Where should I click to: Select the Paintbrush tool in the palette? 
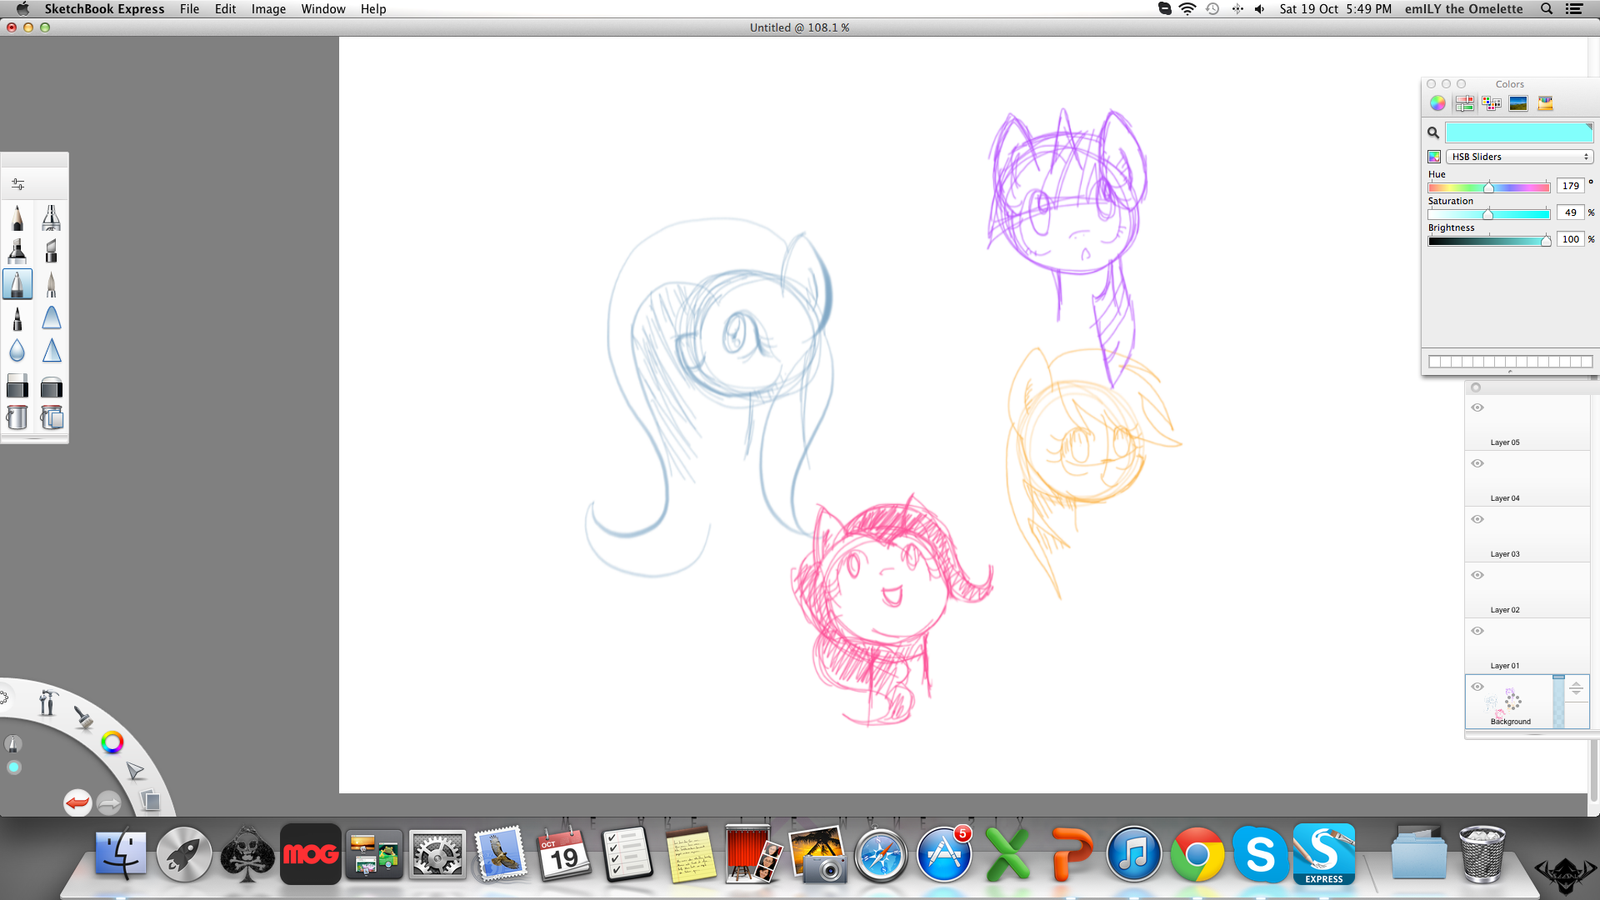click(x=51, y=284)
